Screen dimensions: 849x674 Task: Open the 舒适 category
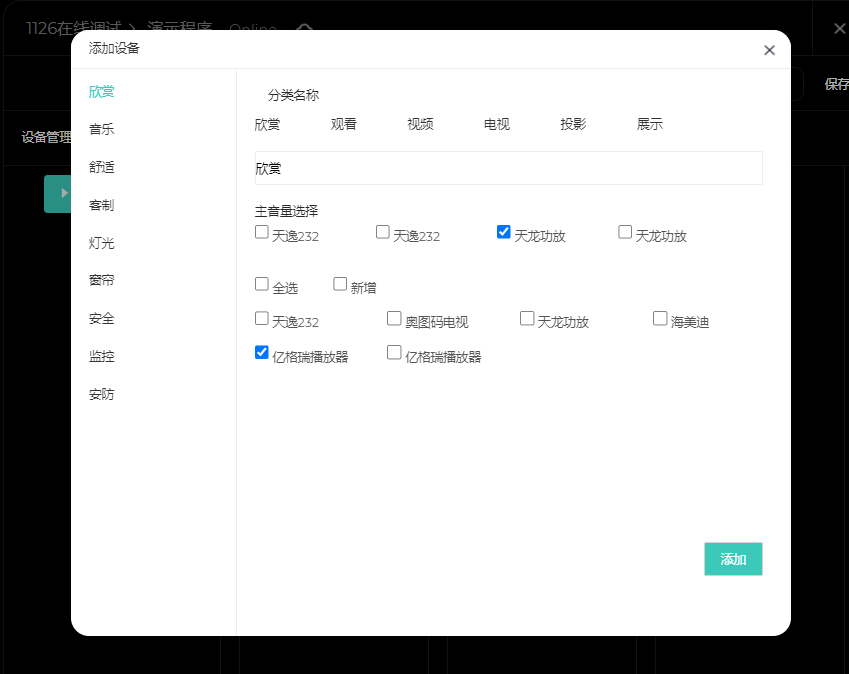pos(102,167)
